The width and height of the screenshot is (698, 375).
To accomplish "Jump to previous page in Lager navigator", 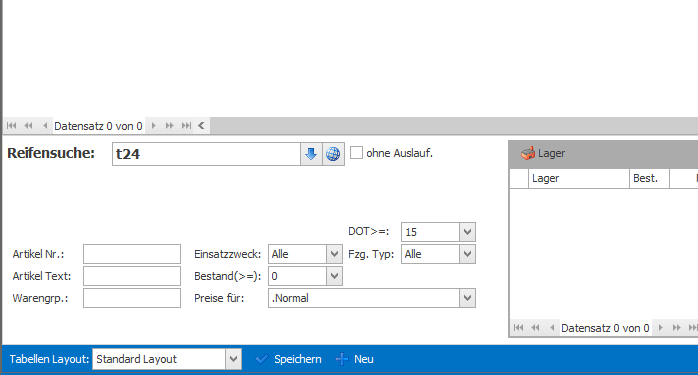I will (x=536, y=328).
